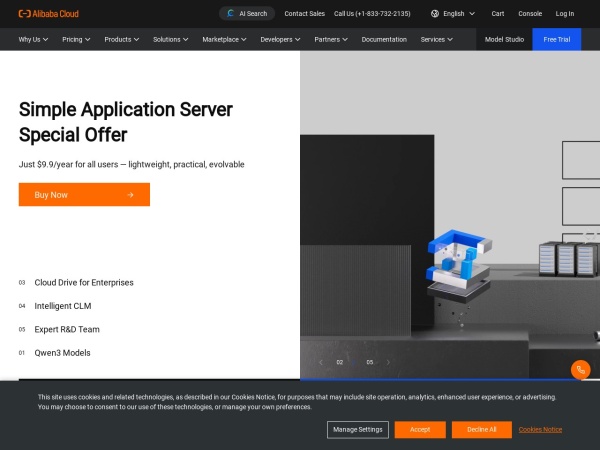Expand the Why Us menu

pyautogui.click(x=33, y=39)
